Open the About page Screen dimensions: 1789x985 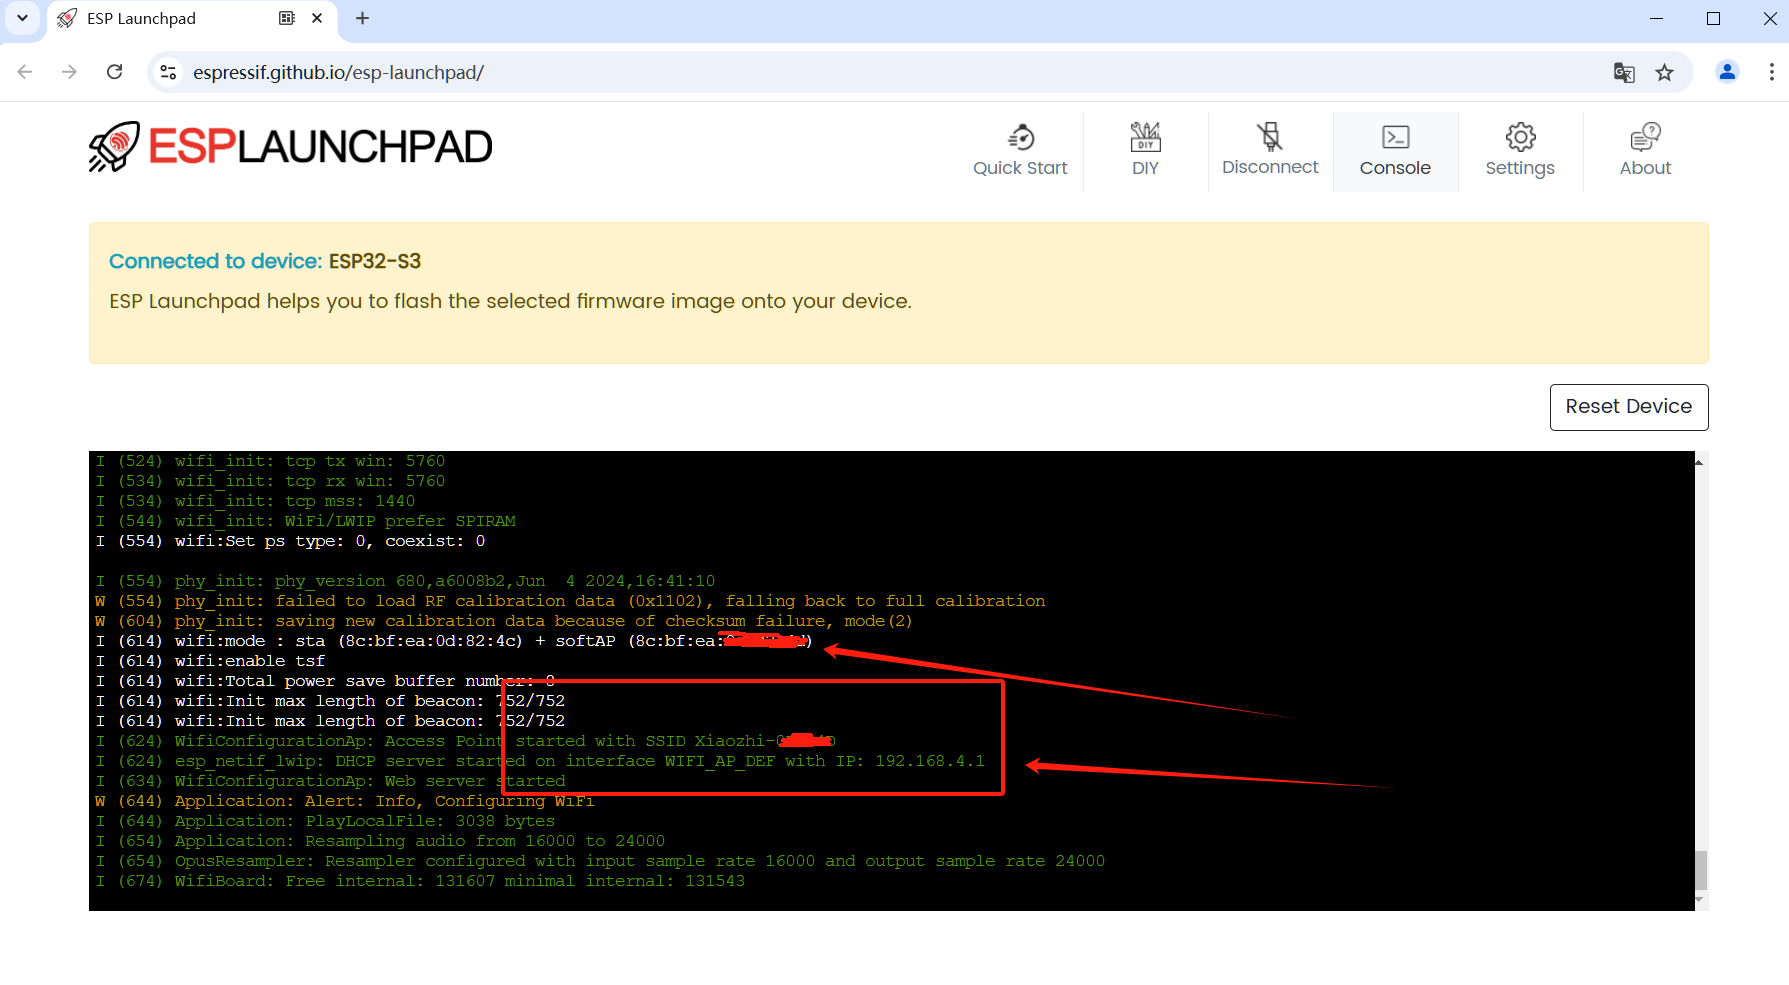[x=1645, y=150]
